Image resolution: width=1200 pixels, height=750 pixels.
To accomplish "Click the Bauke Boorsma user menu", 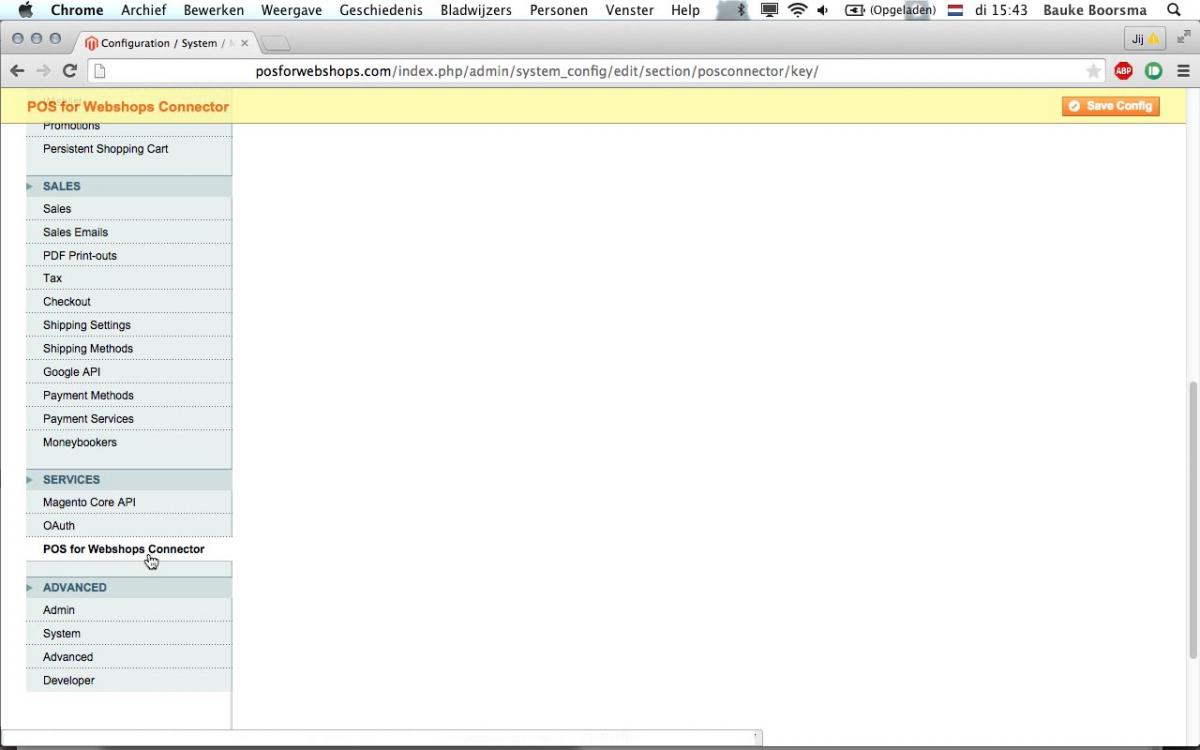I will coord(1095,10).
